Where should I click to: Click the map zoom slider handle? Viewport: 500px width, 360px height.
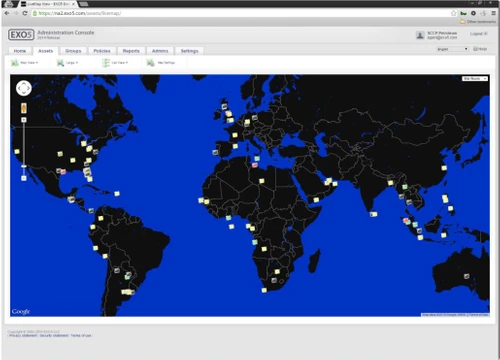pos(24,166)
